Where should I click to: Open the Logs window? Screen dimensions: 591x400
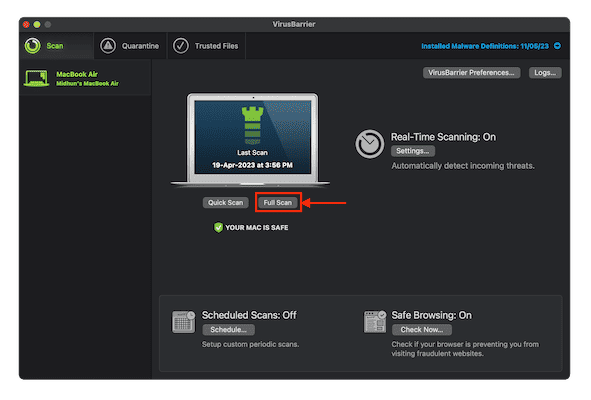(545, 73)
